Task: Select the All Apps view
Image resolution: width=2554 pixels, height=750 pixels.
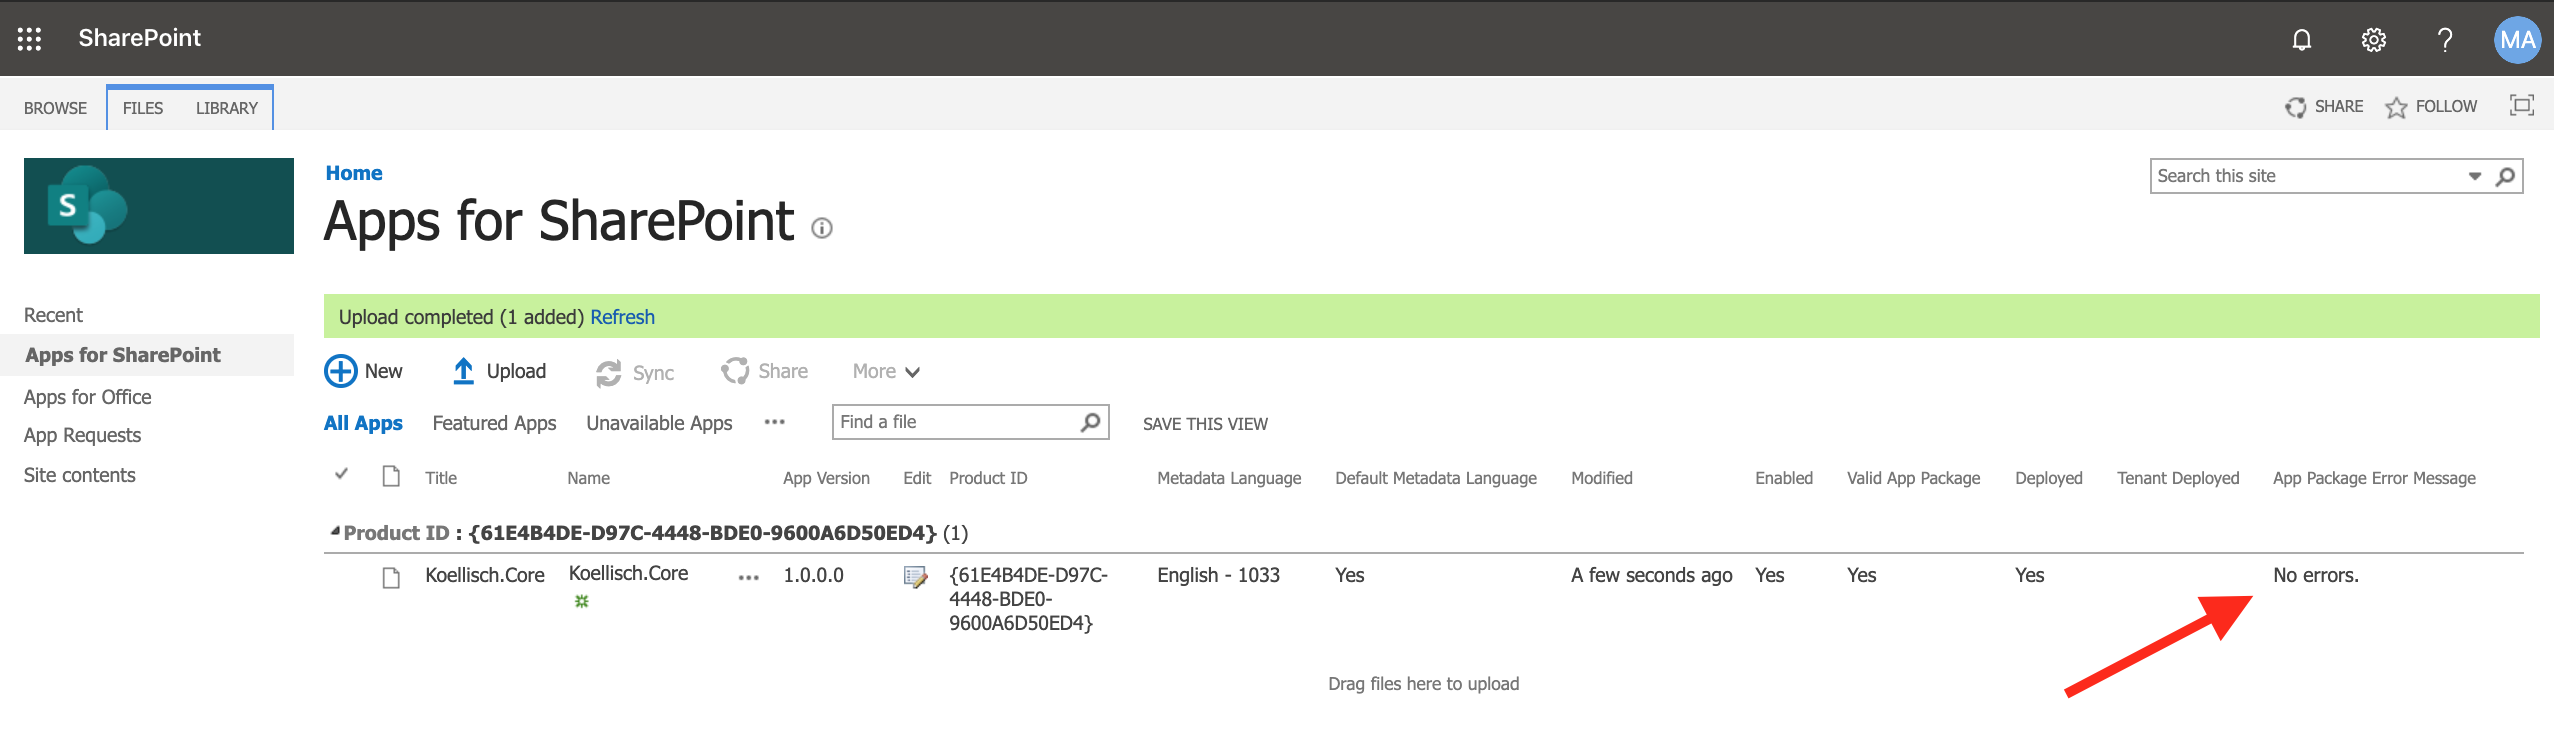Action: (x=363, y=423)
